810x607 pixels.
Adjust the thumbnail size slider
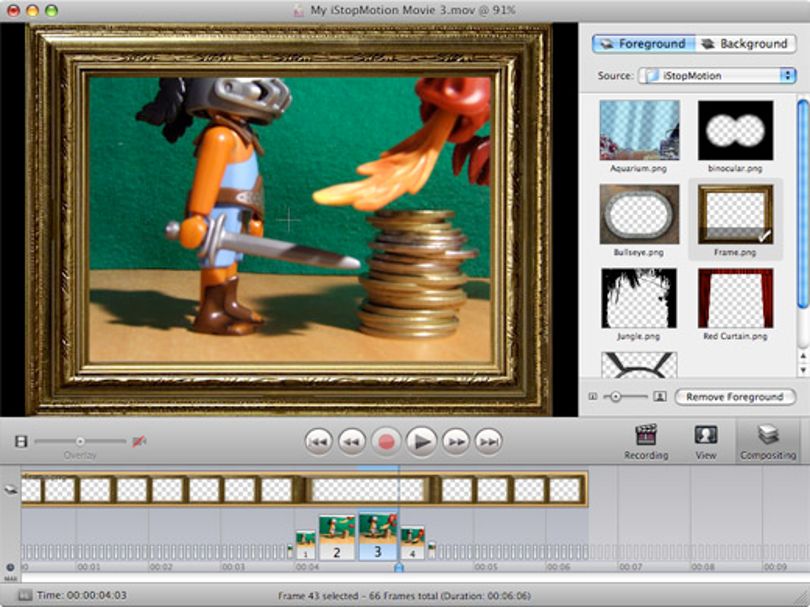point(626,397)
